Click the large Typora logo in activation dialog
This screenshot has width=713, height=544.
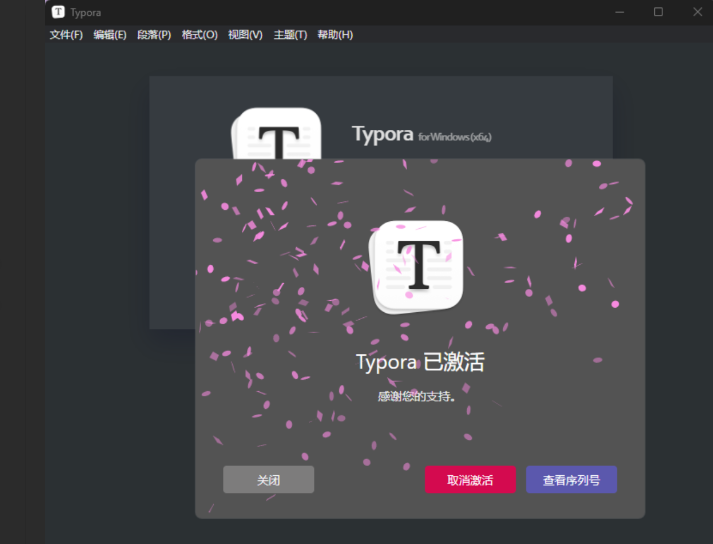click(x=417, y=267)
